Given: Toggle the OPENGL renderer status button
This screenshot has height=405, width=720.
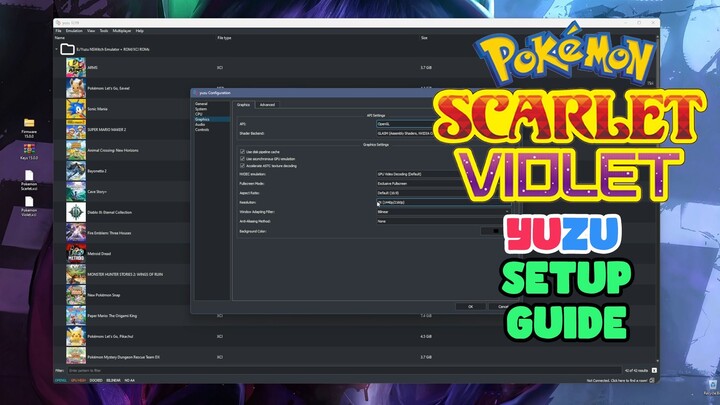Looking at the screenshot, I should pyautogui.click(x=61, y=380).
